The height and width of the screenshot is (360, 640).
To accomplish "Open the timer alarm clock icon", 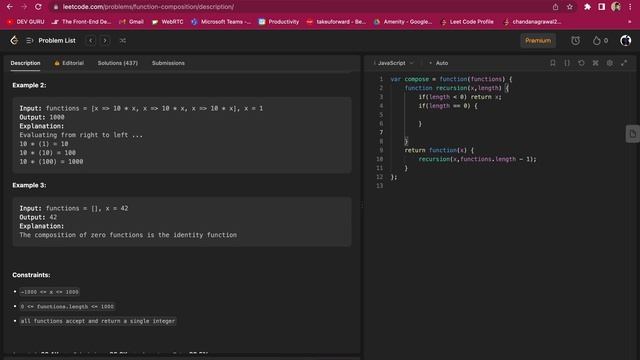I will click(x=576, y=41).
